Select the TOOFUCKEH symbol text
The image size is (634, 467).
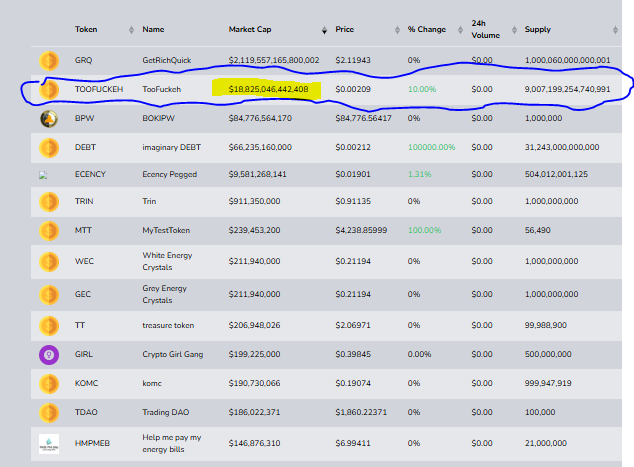pyautogui.click(x=99, y=89)
